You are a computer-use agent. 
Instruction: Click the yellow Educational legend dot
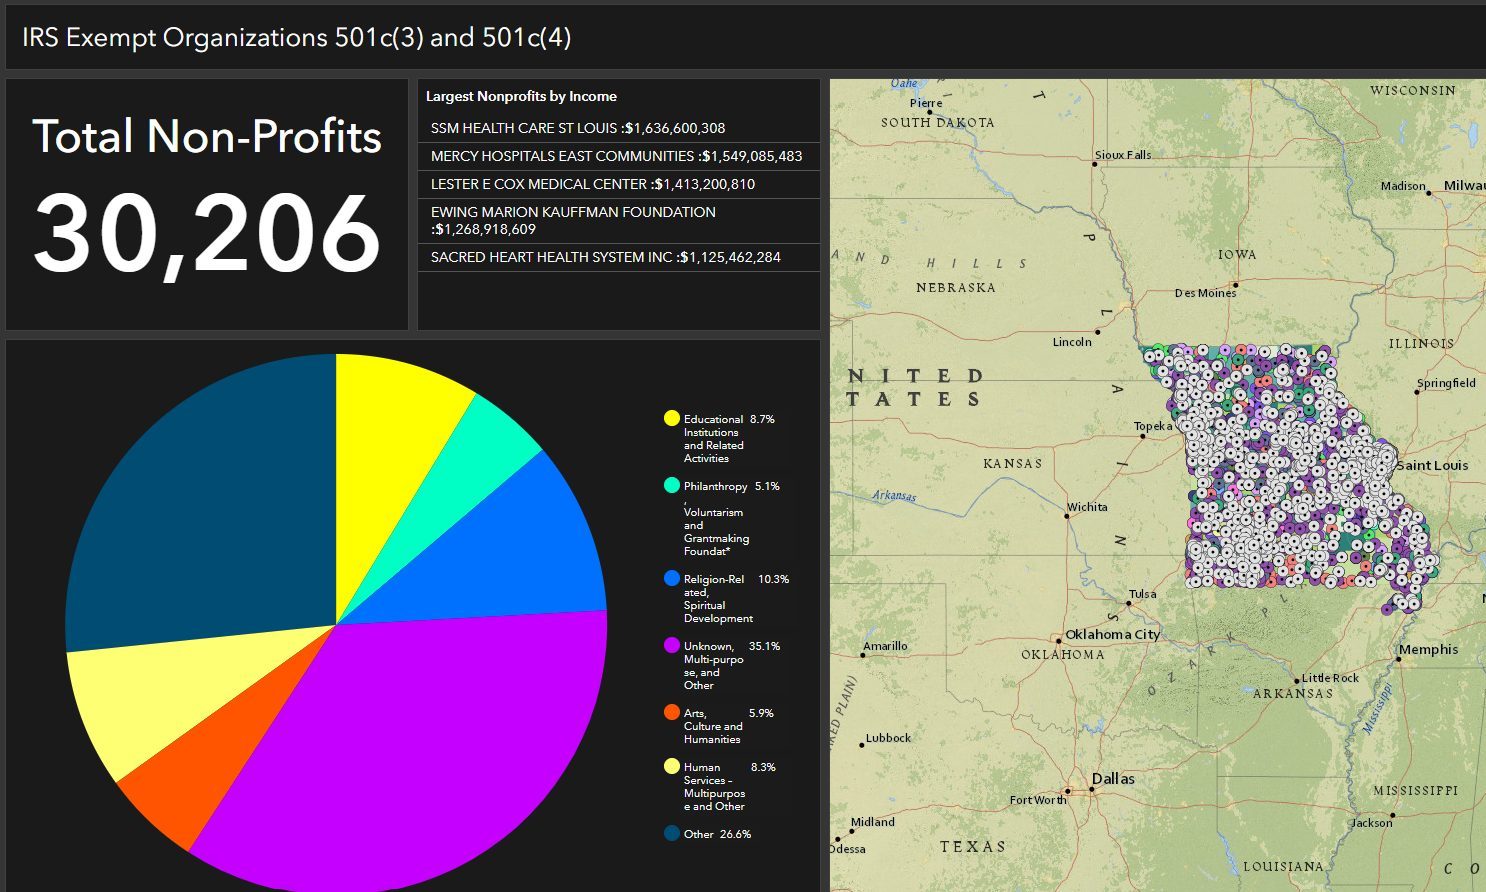670,418
